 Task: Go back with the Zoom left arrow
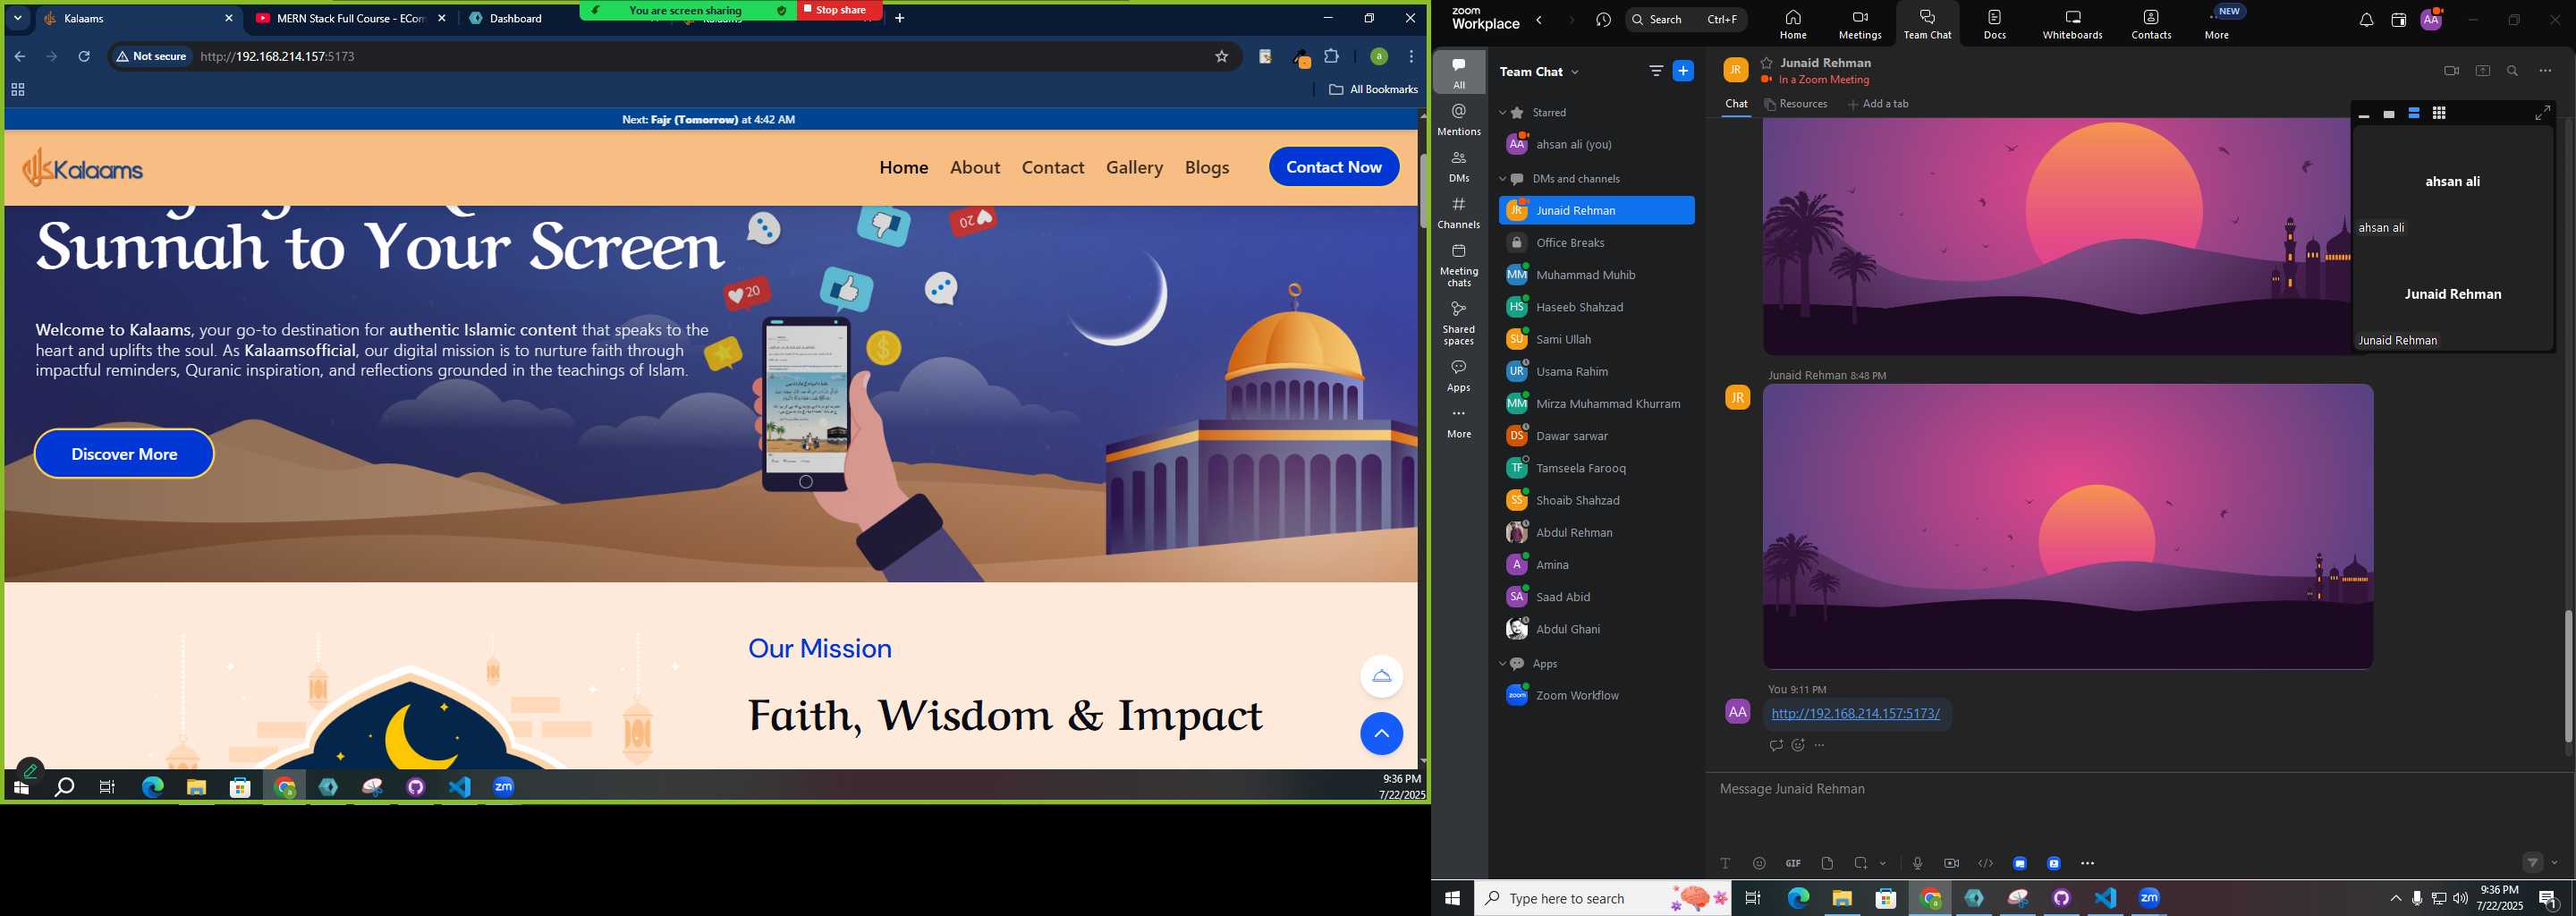point(1540,20)
